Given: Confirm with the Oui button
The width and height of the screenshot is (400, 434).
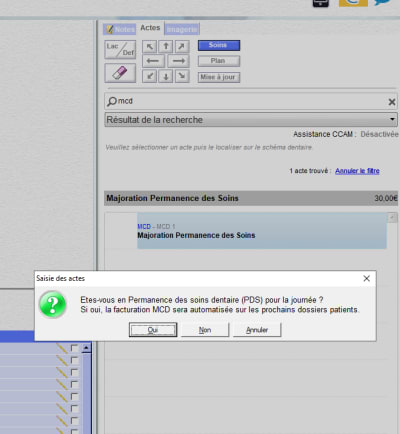Looking at the screenshot, I should 153,330.
